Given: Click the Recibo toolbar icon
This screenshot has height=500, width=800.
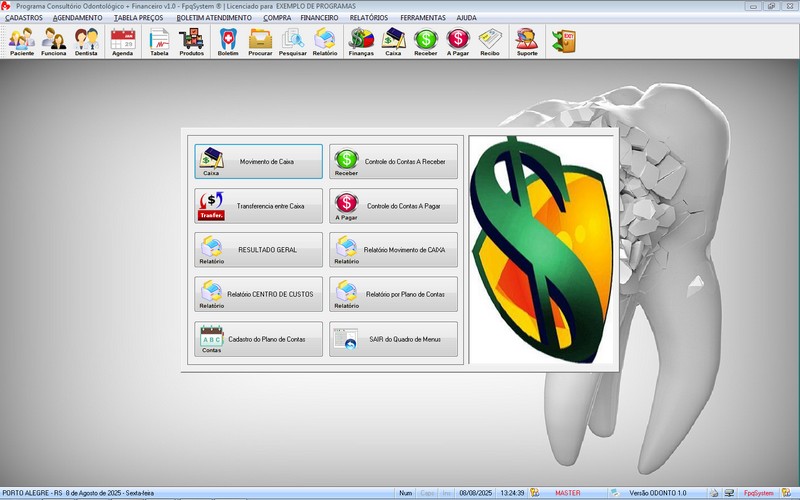Looking at the screenshot, I should click(489, 41).
